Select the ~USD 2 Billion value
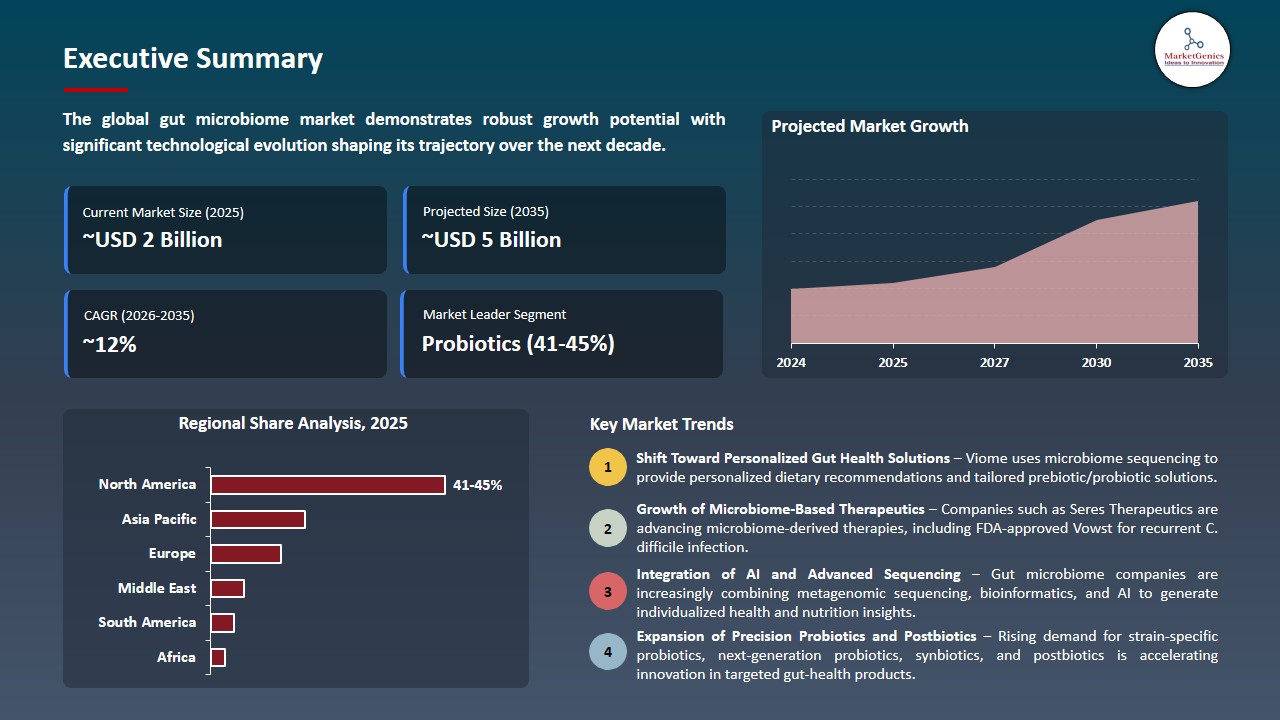Viewport: 1280px width, 720px height. (152, 240)
